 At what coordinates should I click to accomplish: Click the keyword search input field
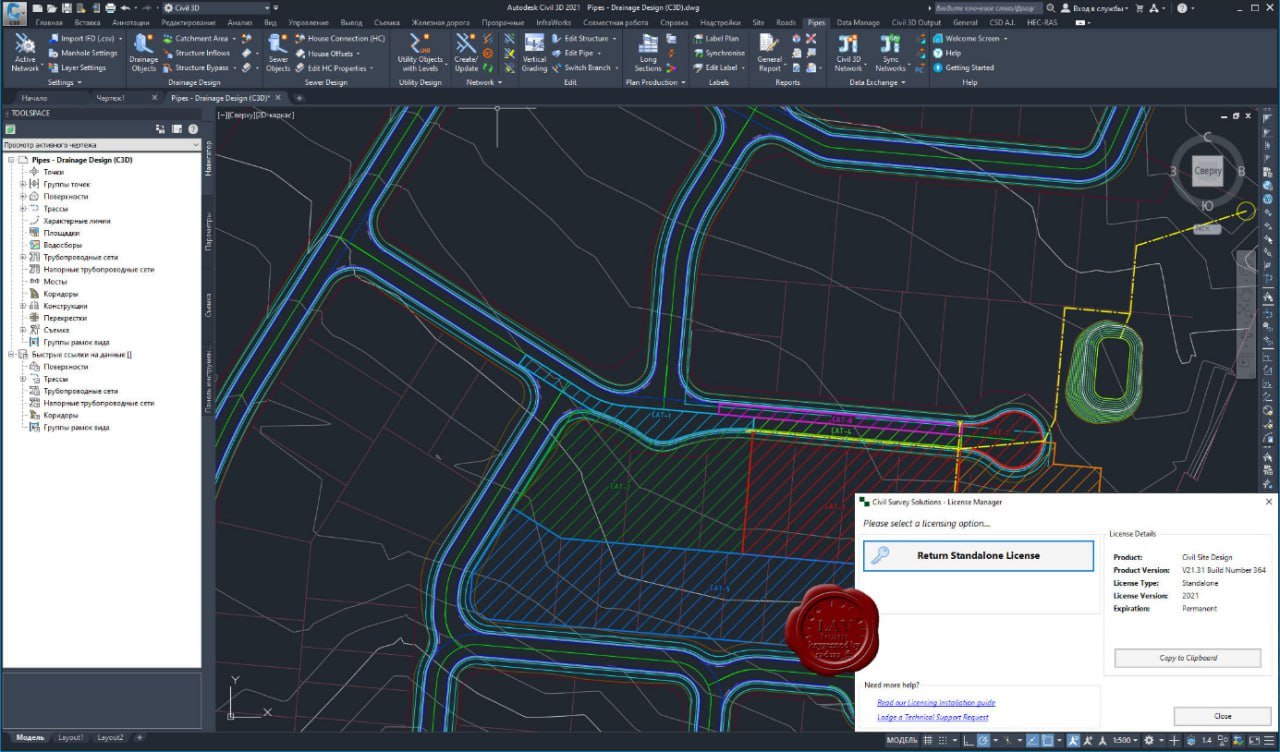[x=986, y=8]
